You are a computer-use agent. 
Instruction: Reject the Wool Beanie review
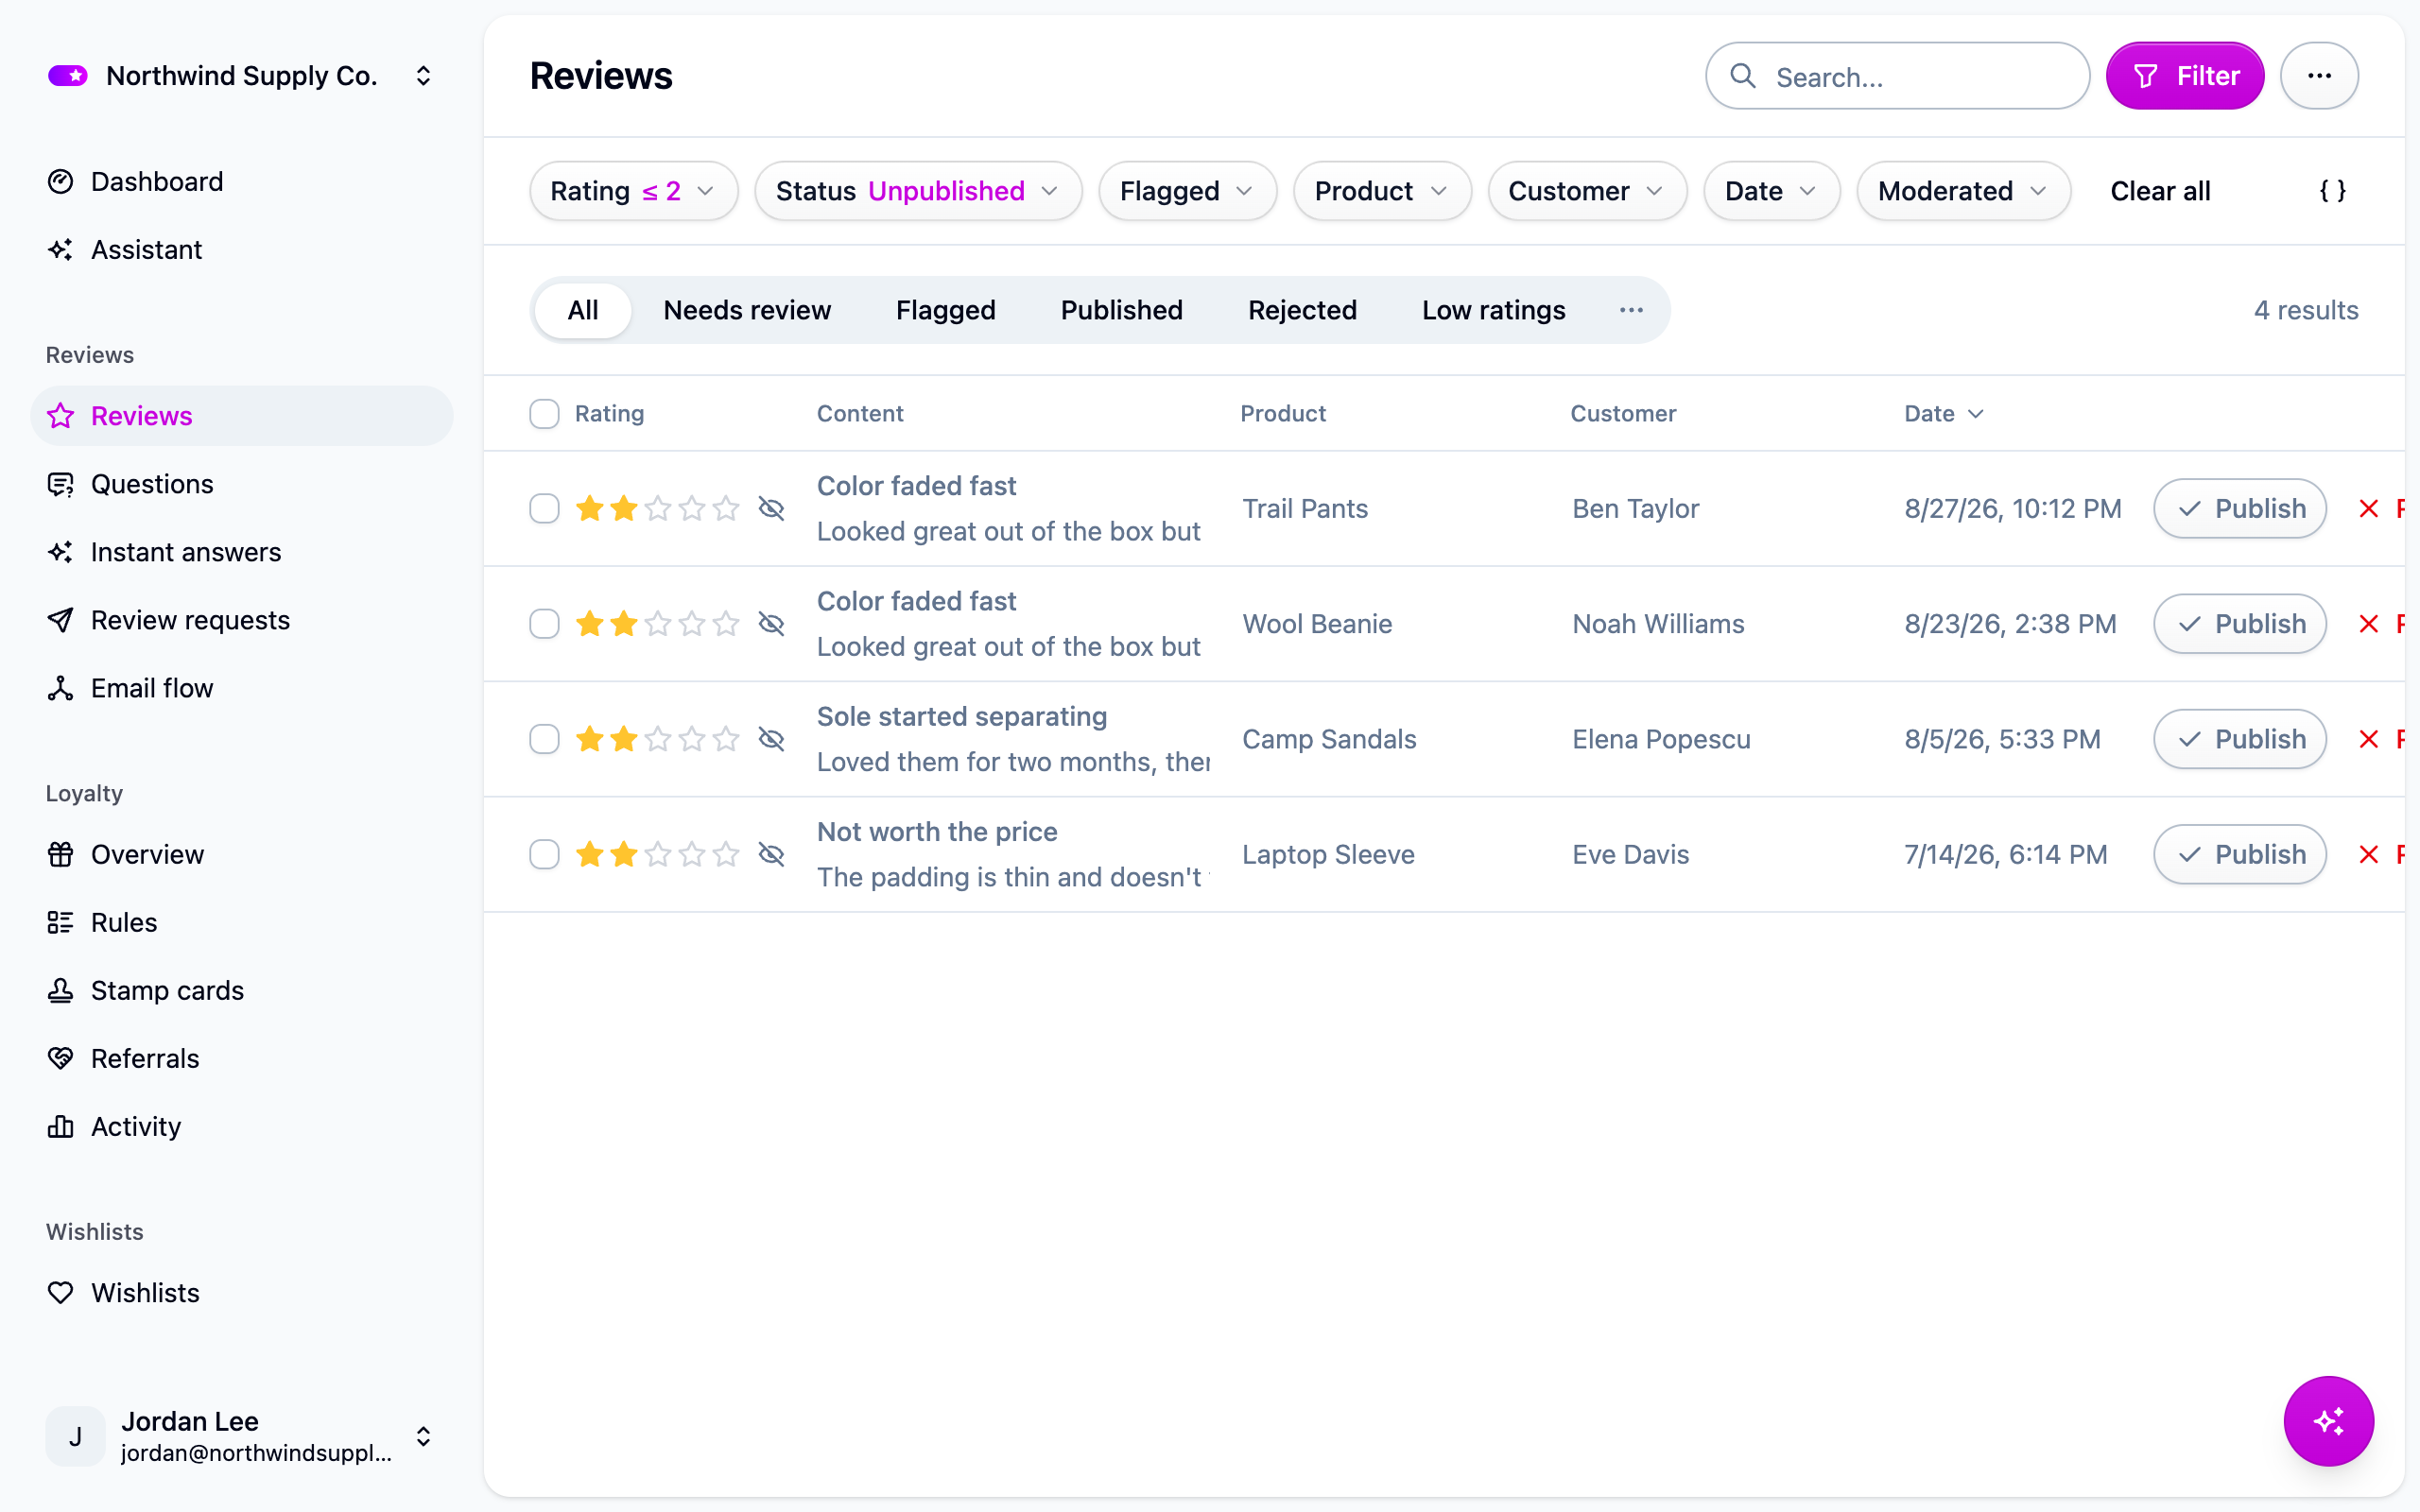click(2381, 624)
